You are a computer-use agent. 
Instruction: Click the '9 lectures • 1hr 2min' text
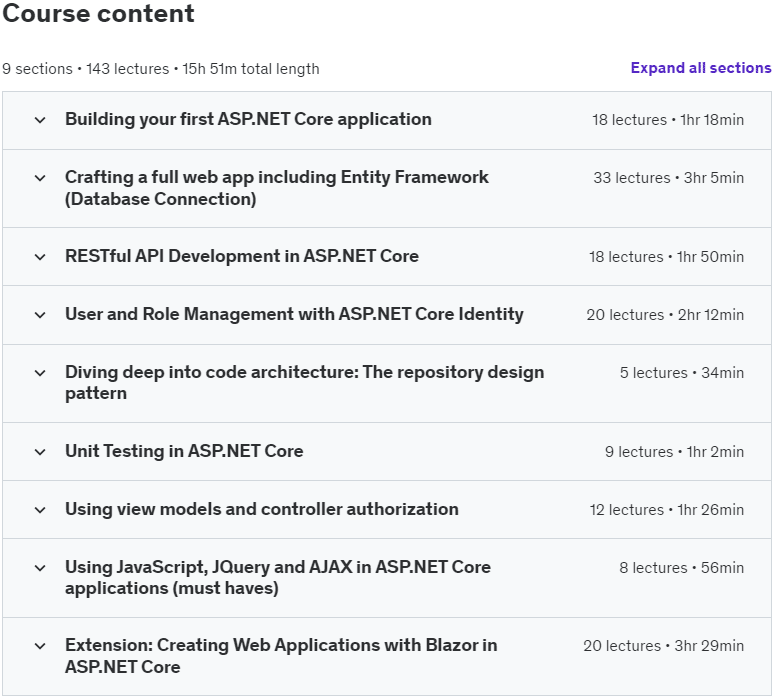(674, 452)
